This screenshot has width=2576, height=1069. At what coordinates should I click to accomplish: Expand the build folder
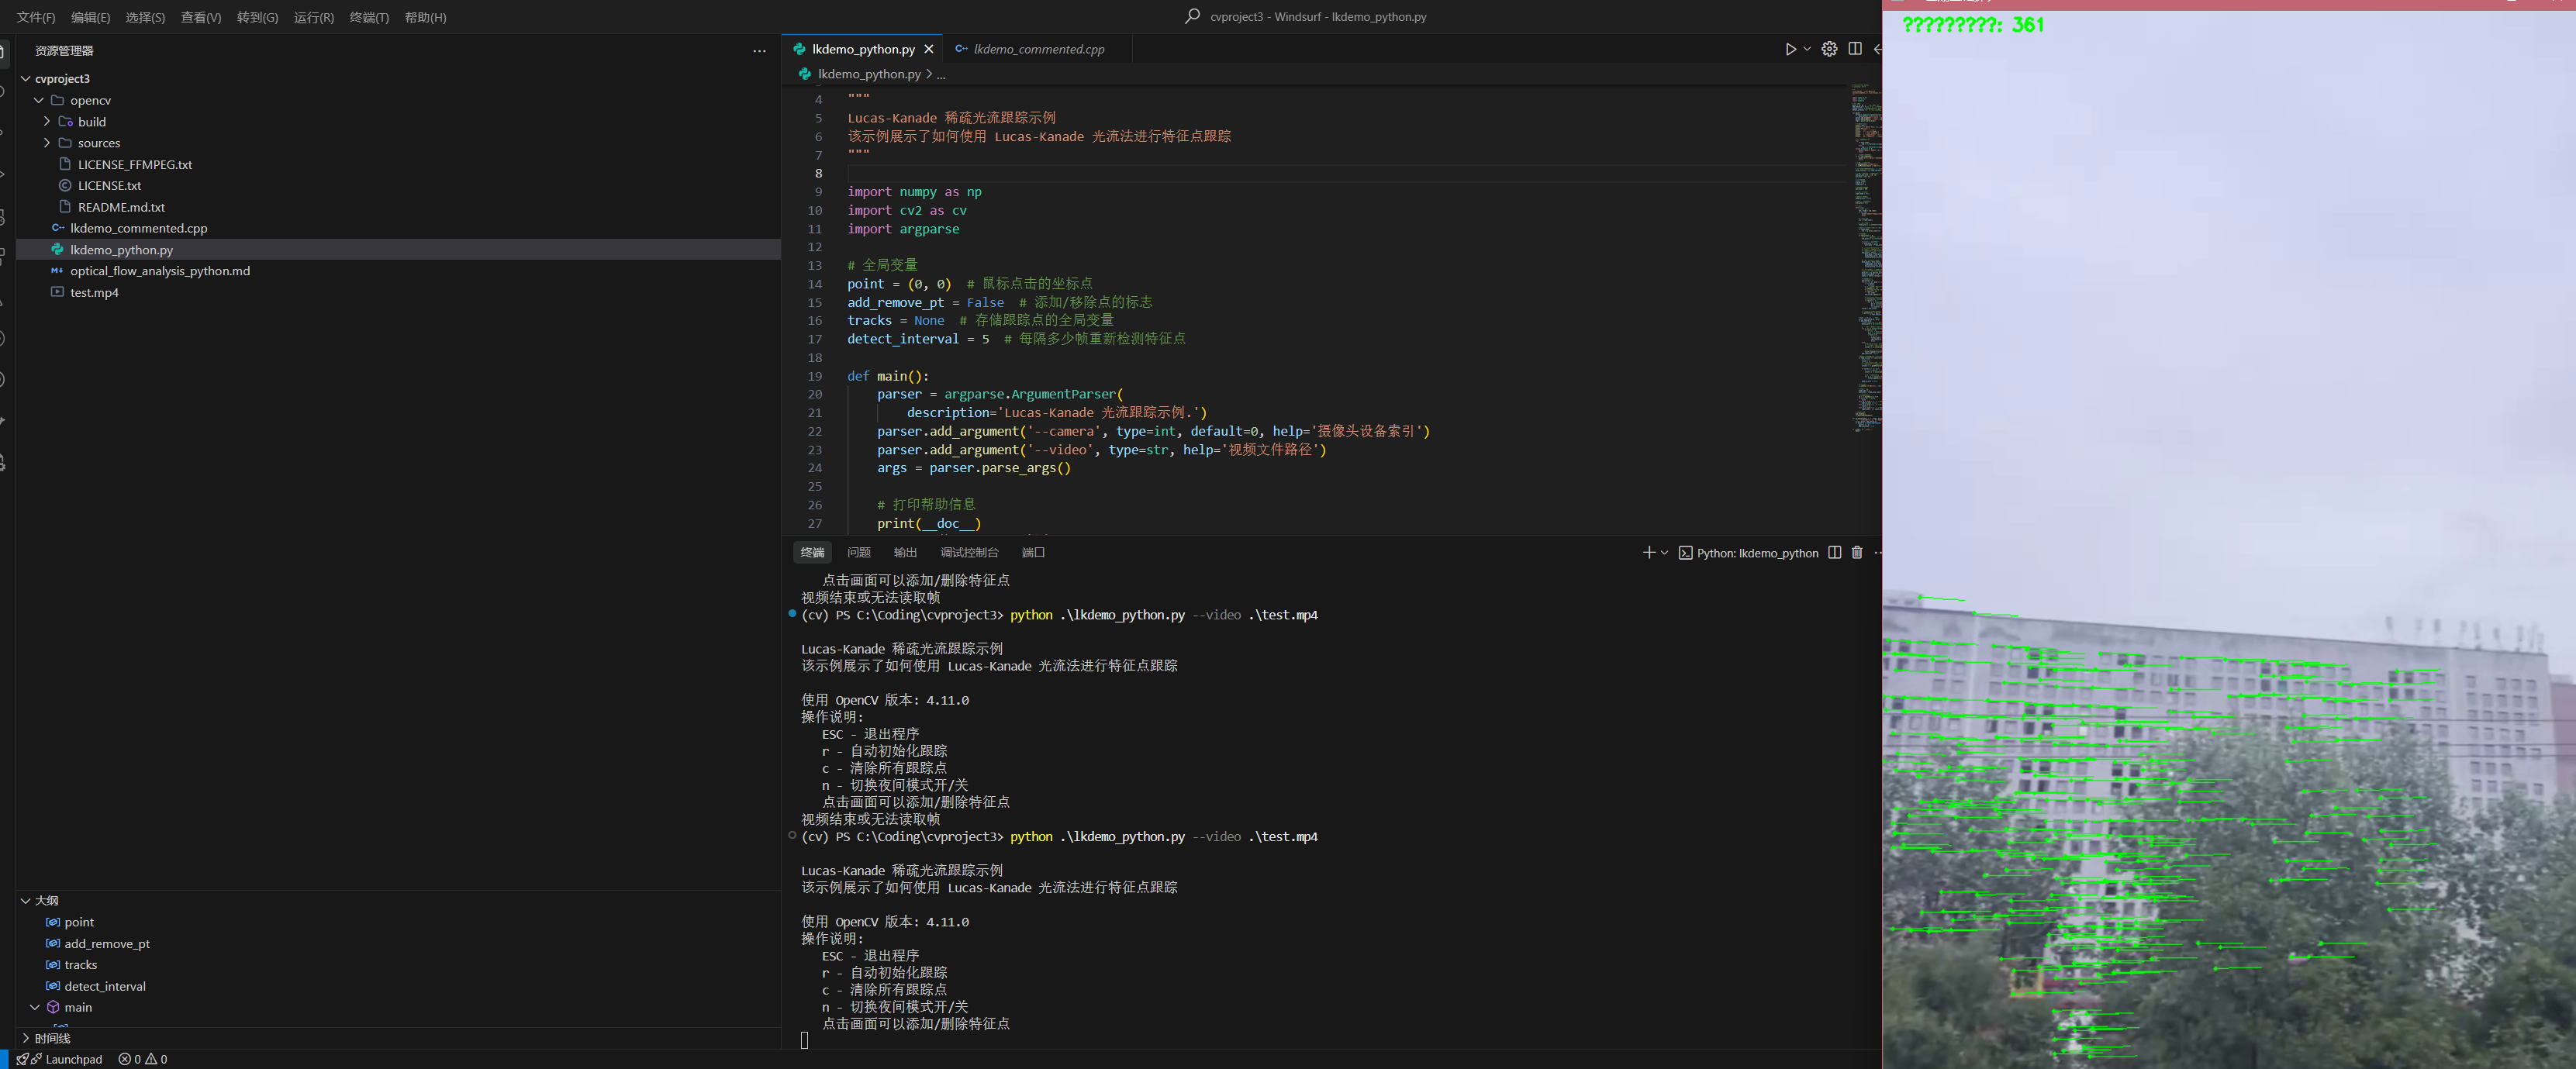(92, 122)
